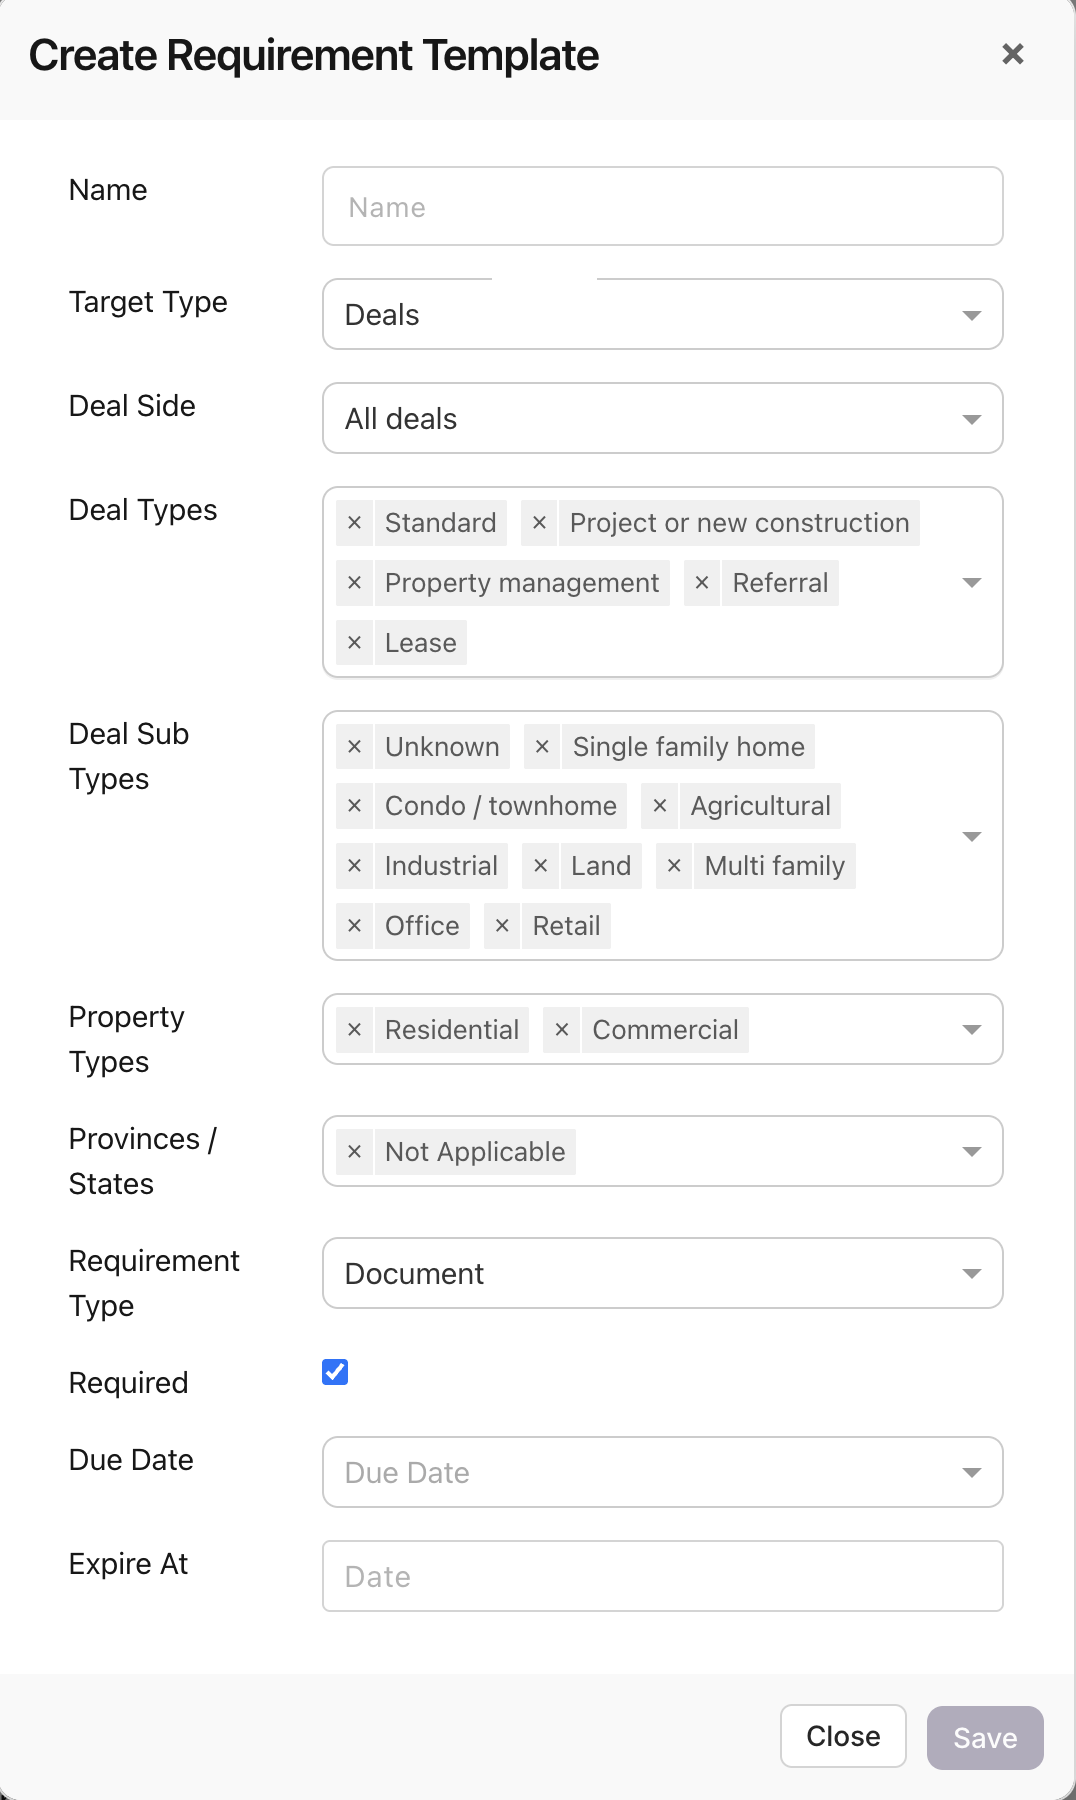Remove the Lease tag
This screenshot has width=1076, height=1800.
354,643
